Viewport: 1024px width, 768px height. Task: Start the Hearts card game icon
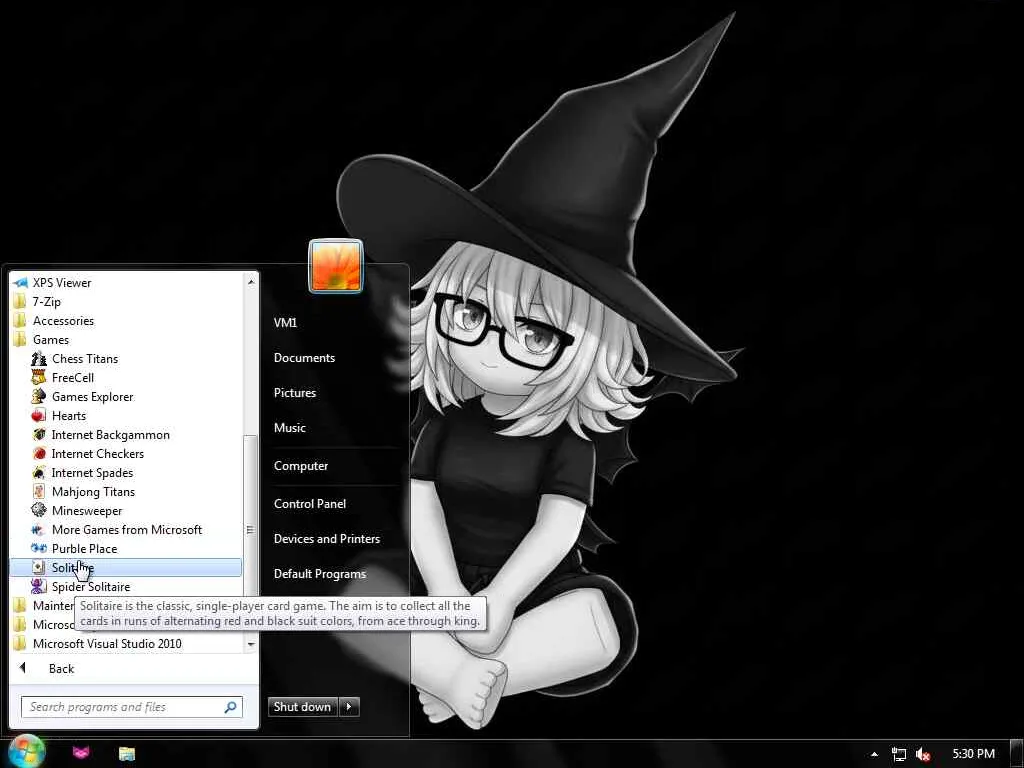click(39, 415)
